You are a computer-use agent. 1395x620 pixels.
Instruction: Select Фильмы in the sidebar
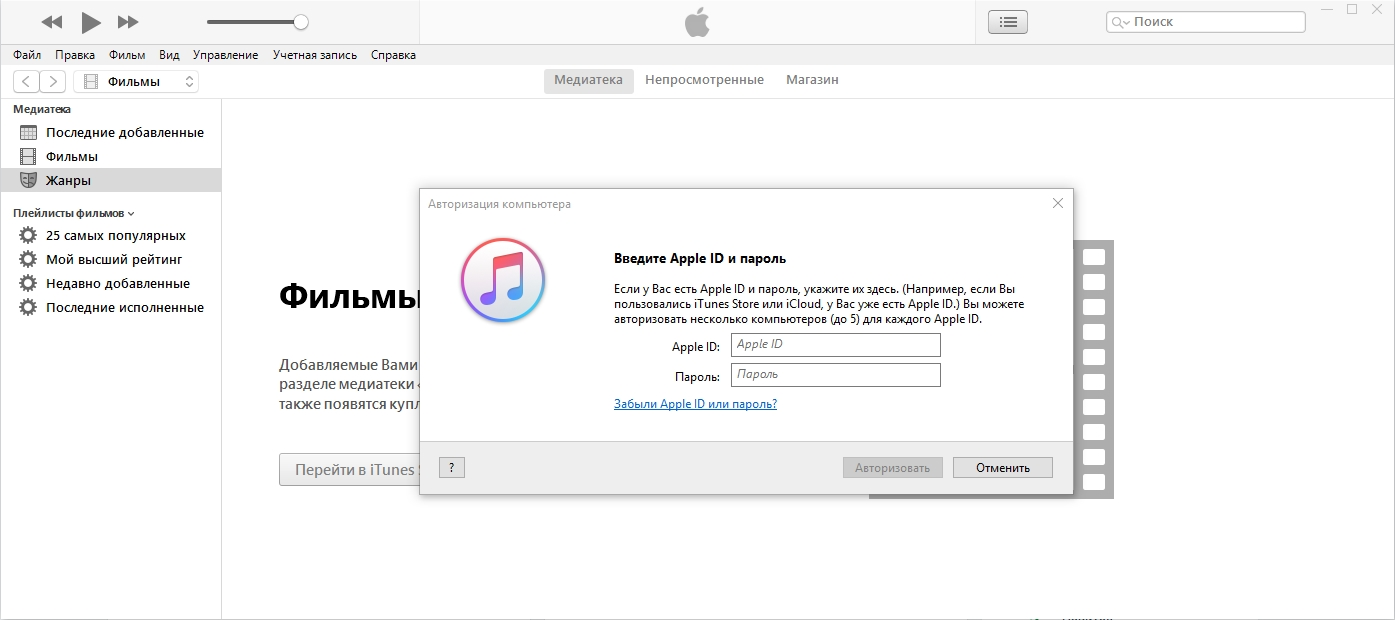point(110,156)
